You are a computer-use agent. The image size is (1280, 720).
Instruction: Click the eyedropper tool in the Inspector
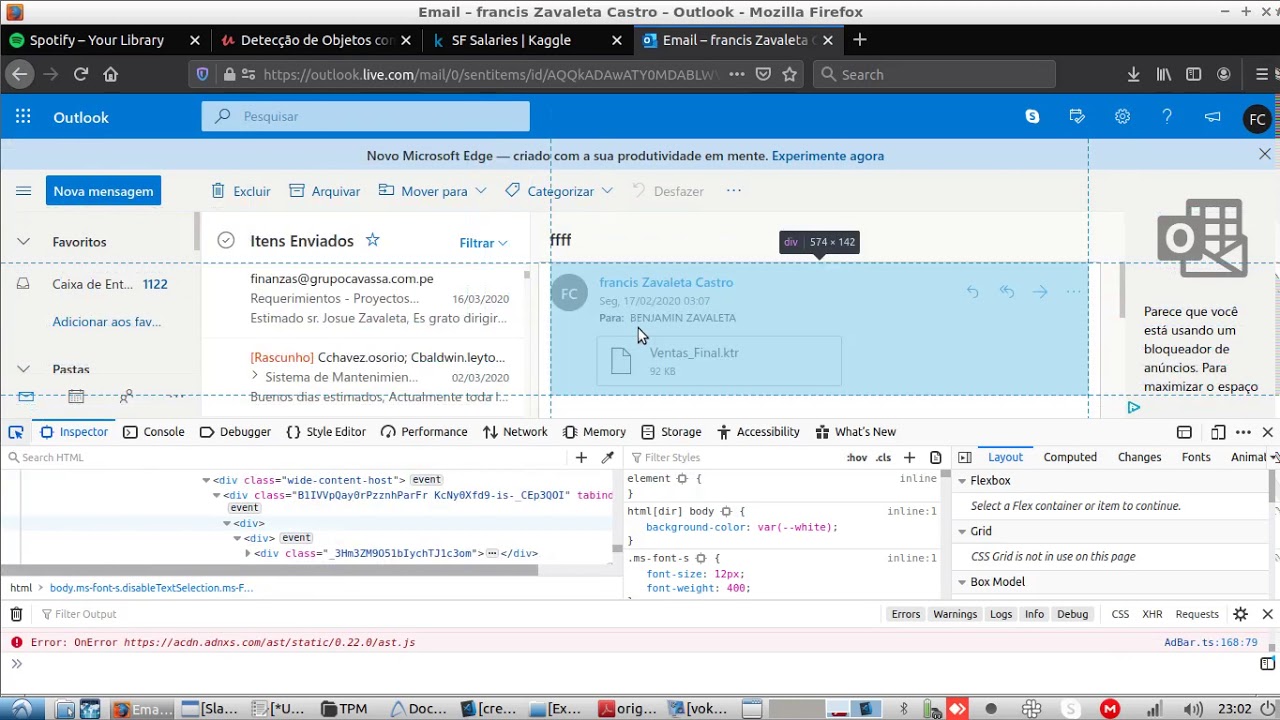tap(607, 457)
